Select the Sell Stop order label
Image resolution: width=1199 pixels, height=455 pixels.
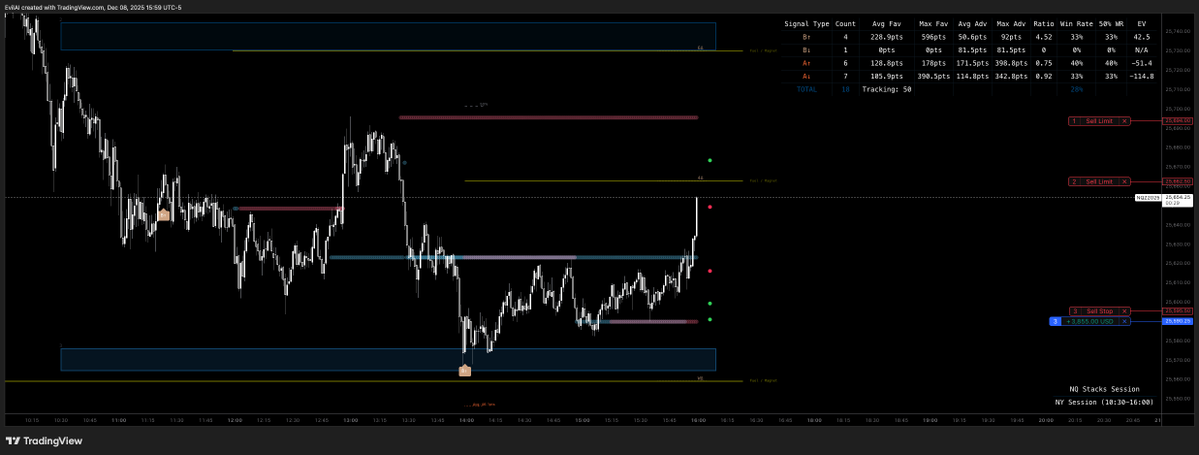pos(1100,311)
